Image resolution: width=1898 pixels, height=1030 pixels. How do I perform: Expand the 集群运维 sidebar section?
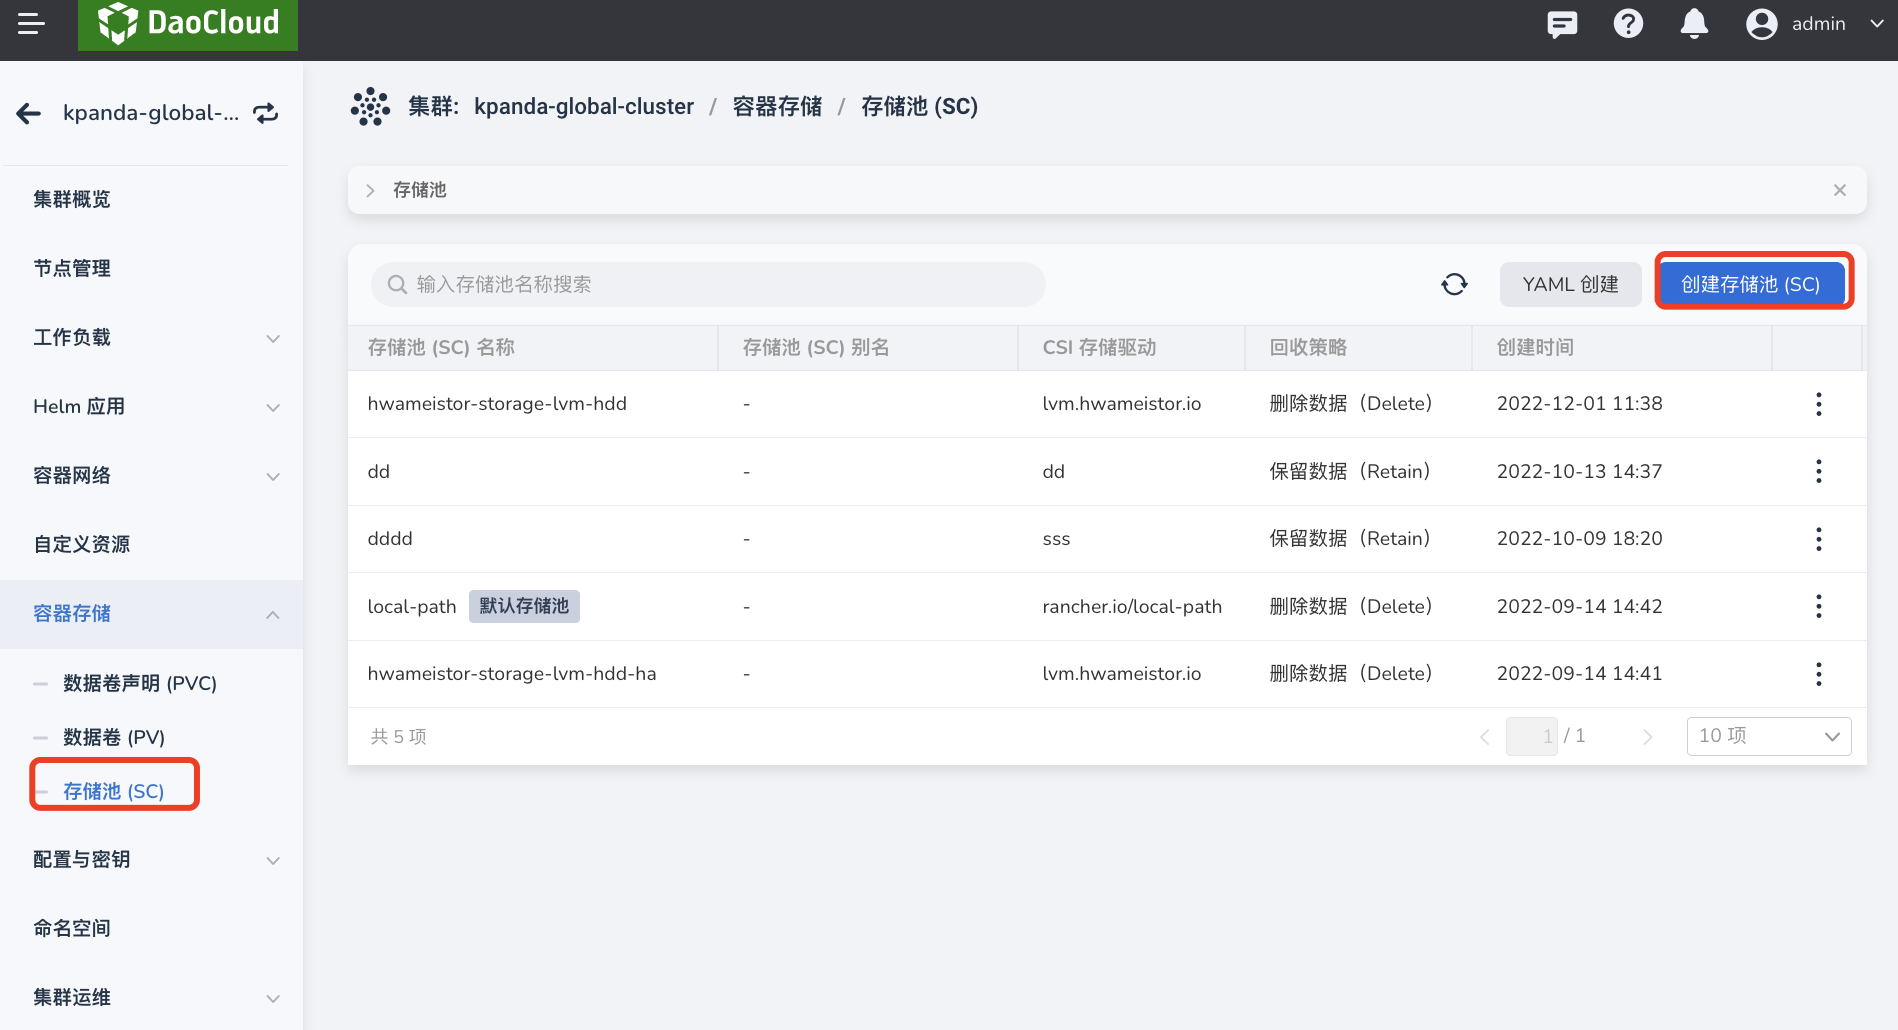[x=152, y=998]
